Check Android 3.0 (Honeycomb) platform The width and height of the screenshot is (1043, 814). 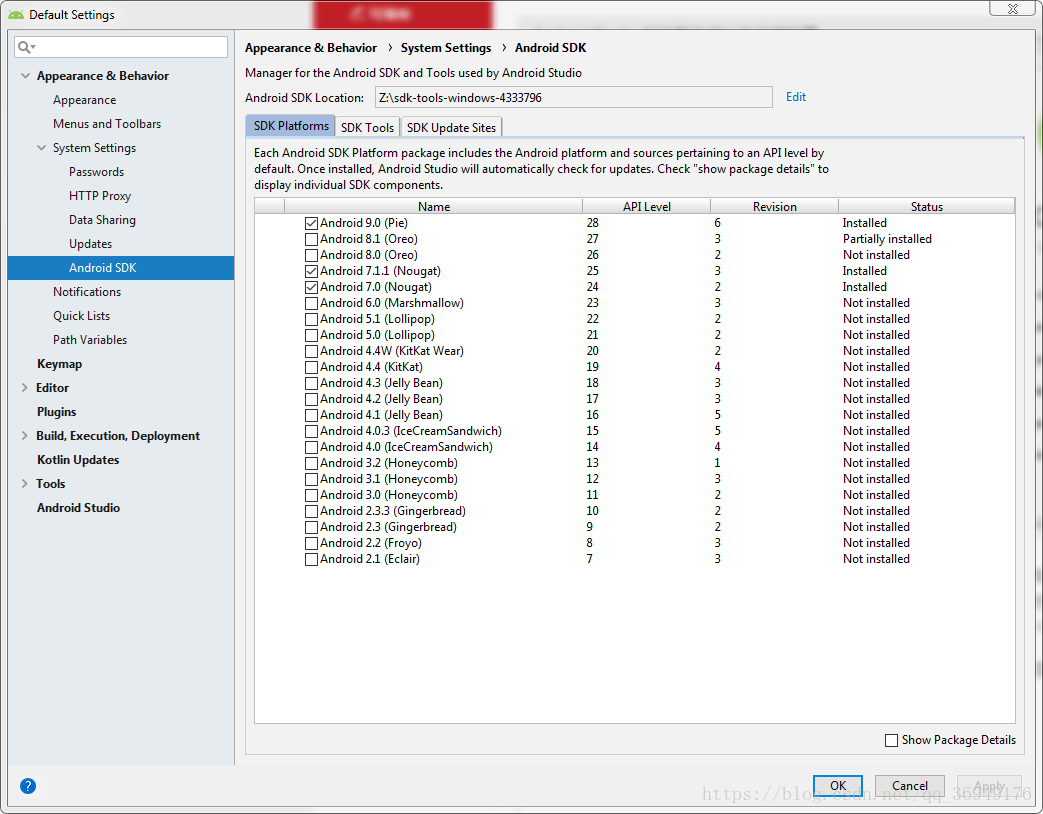tap(311, 495)
